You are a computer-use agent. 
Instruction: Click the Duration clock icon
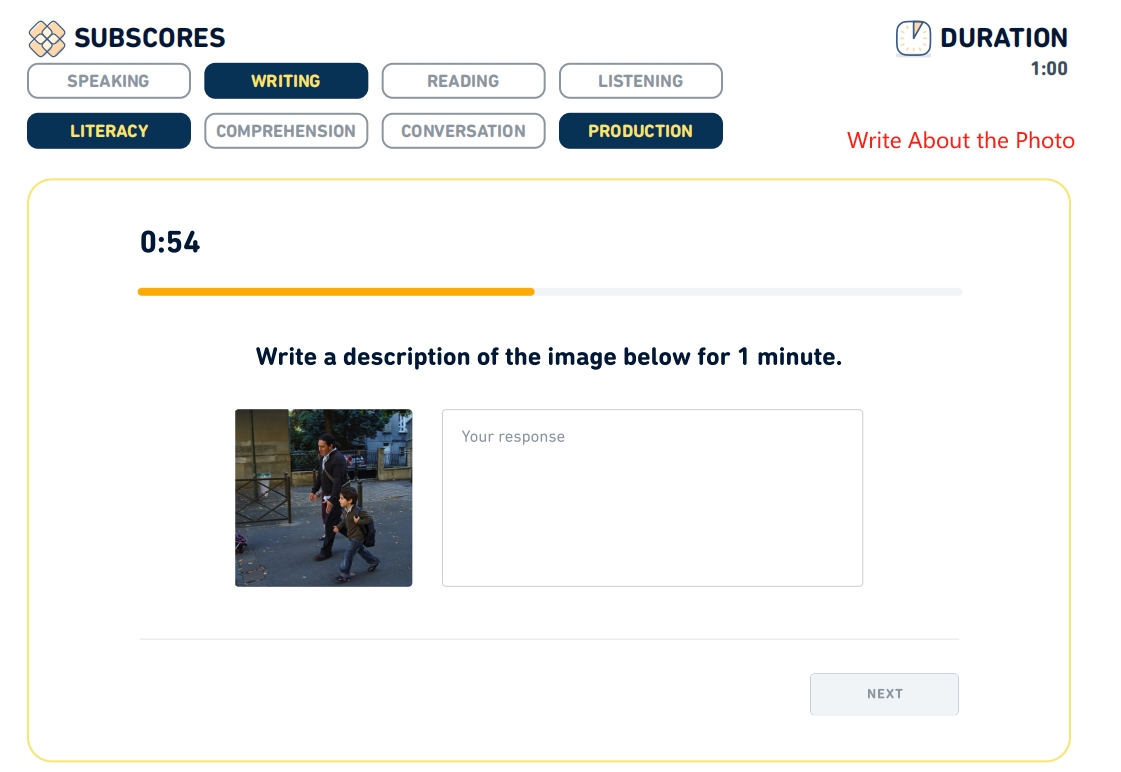pos(913,38)
